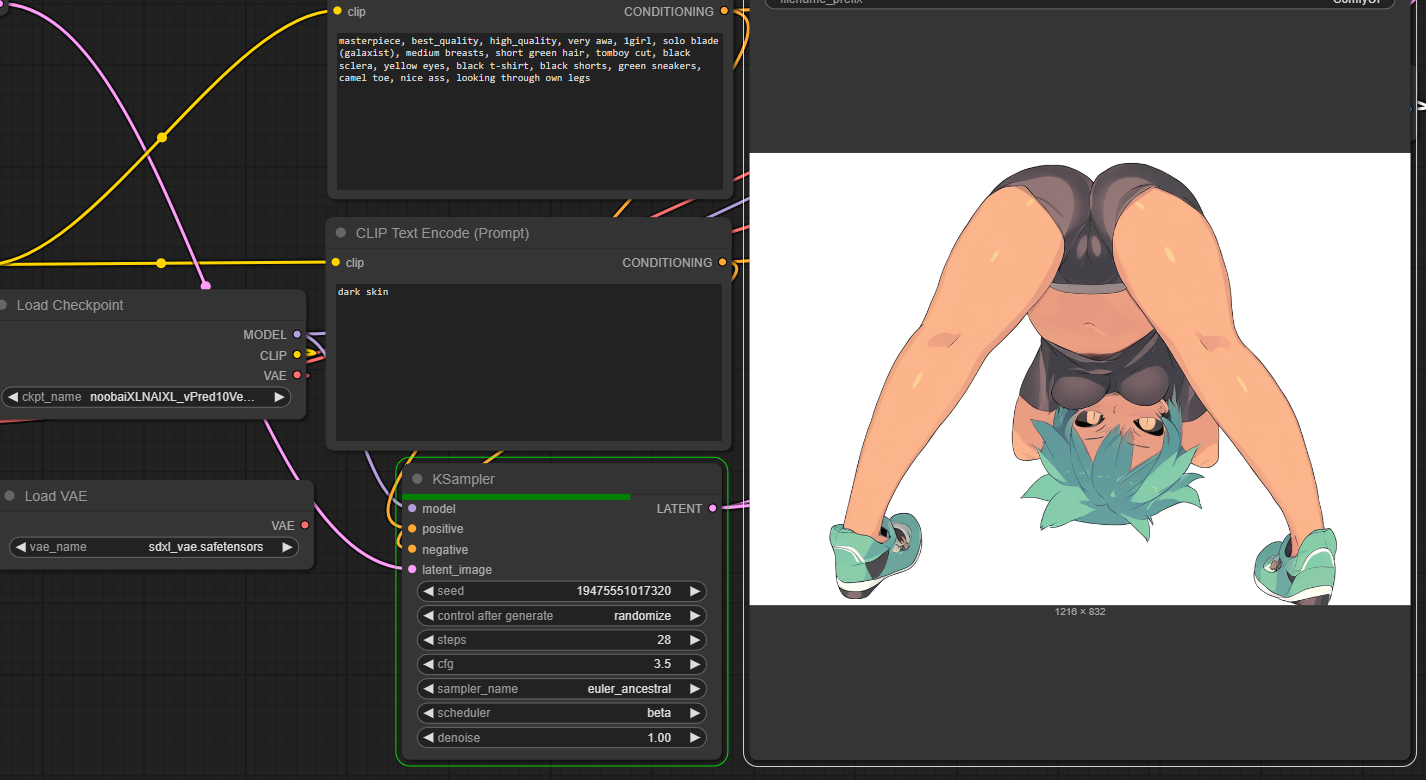Click the KSampler LATENT output port

tap(712, 508)
